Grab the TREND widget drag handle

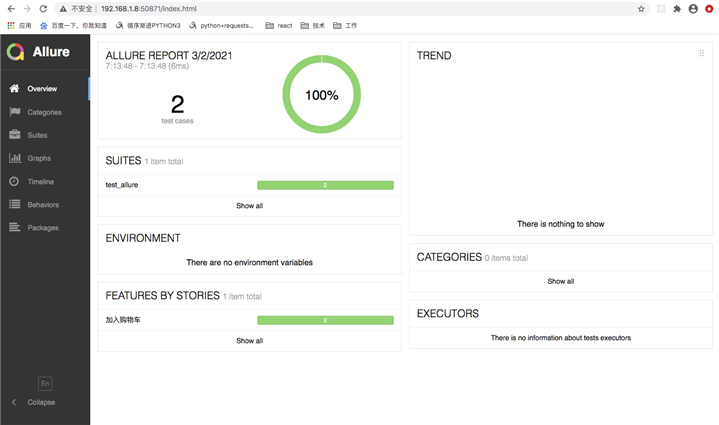pyautogui.click(x=702, y=53)
